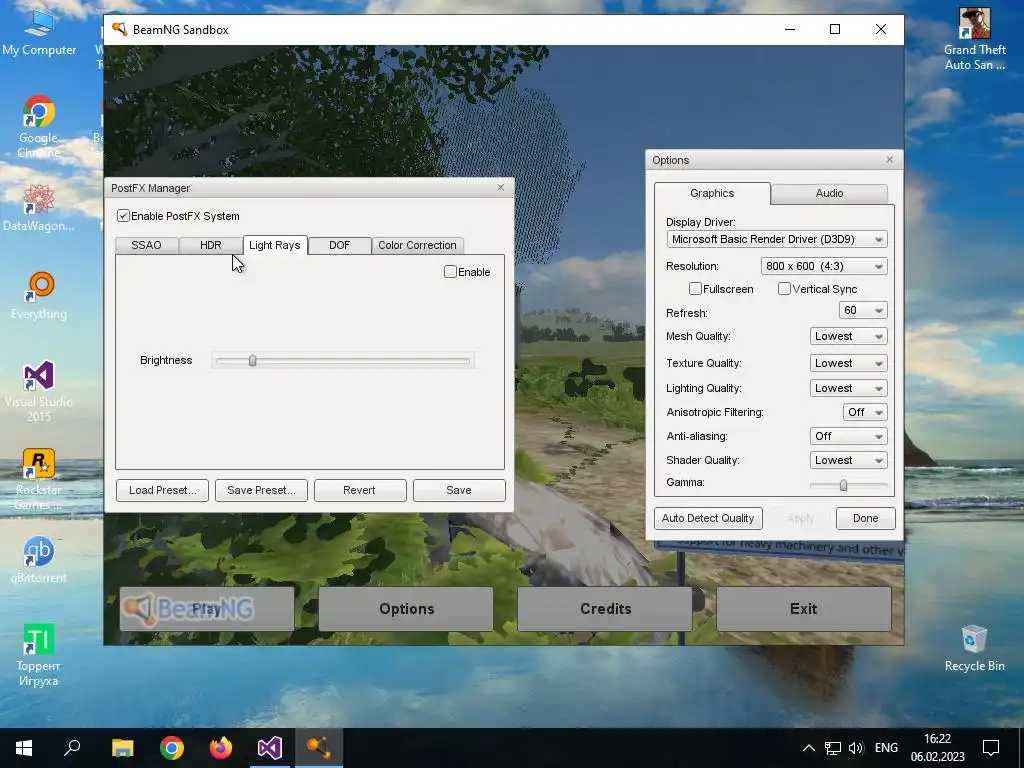Click Revert in PostFX Manager
The width and height of the screenshot is (1024, 768).
tap(360, 490)
